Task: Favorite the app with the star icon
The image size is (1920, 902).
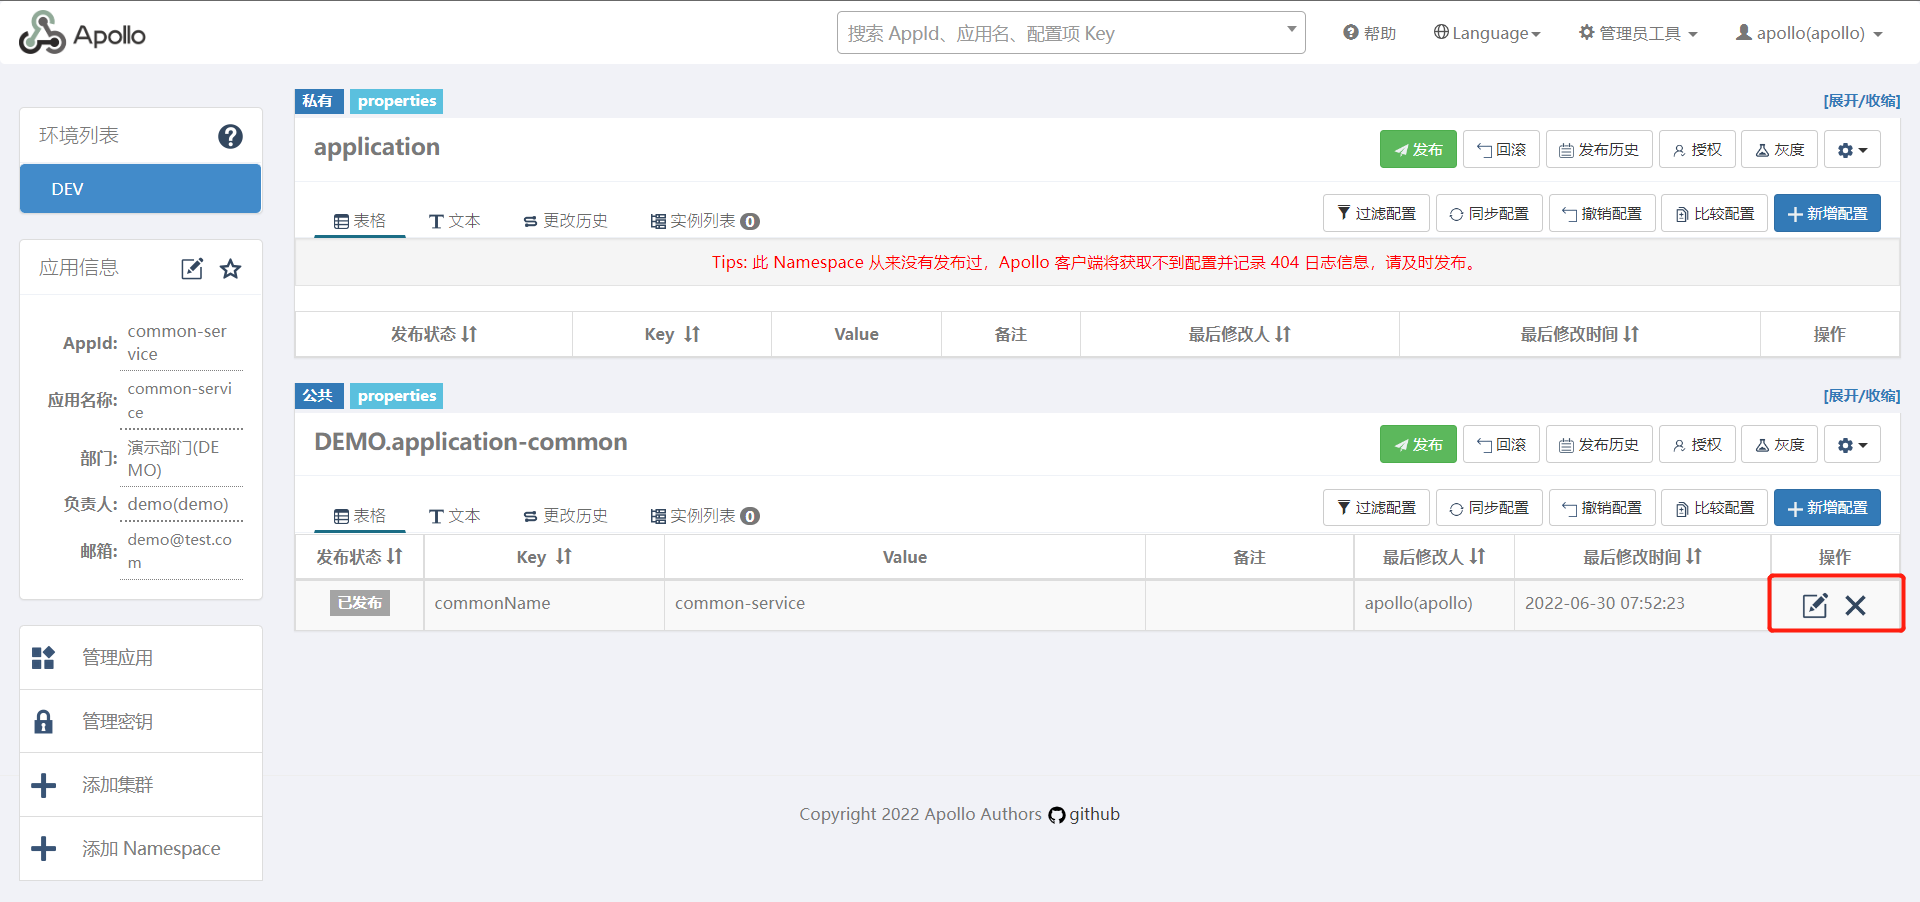Action: point(231,268)
